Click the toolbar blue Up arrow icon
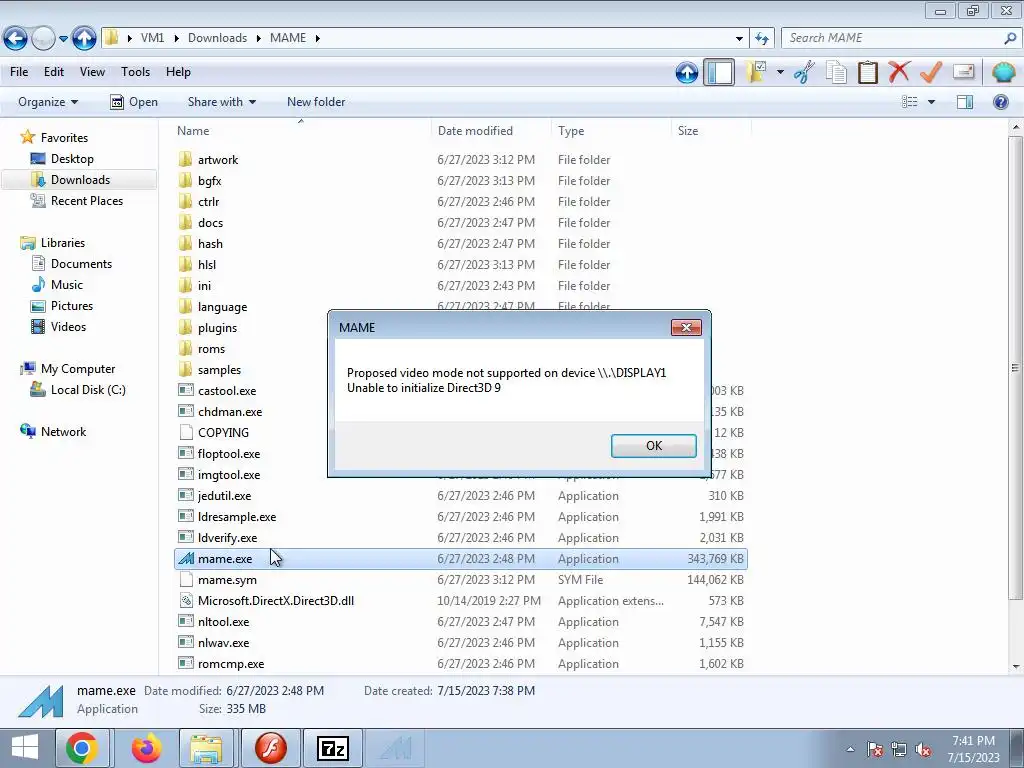This screenshot has height=768, width=1024. pos(686,72)
